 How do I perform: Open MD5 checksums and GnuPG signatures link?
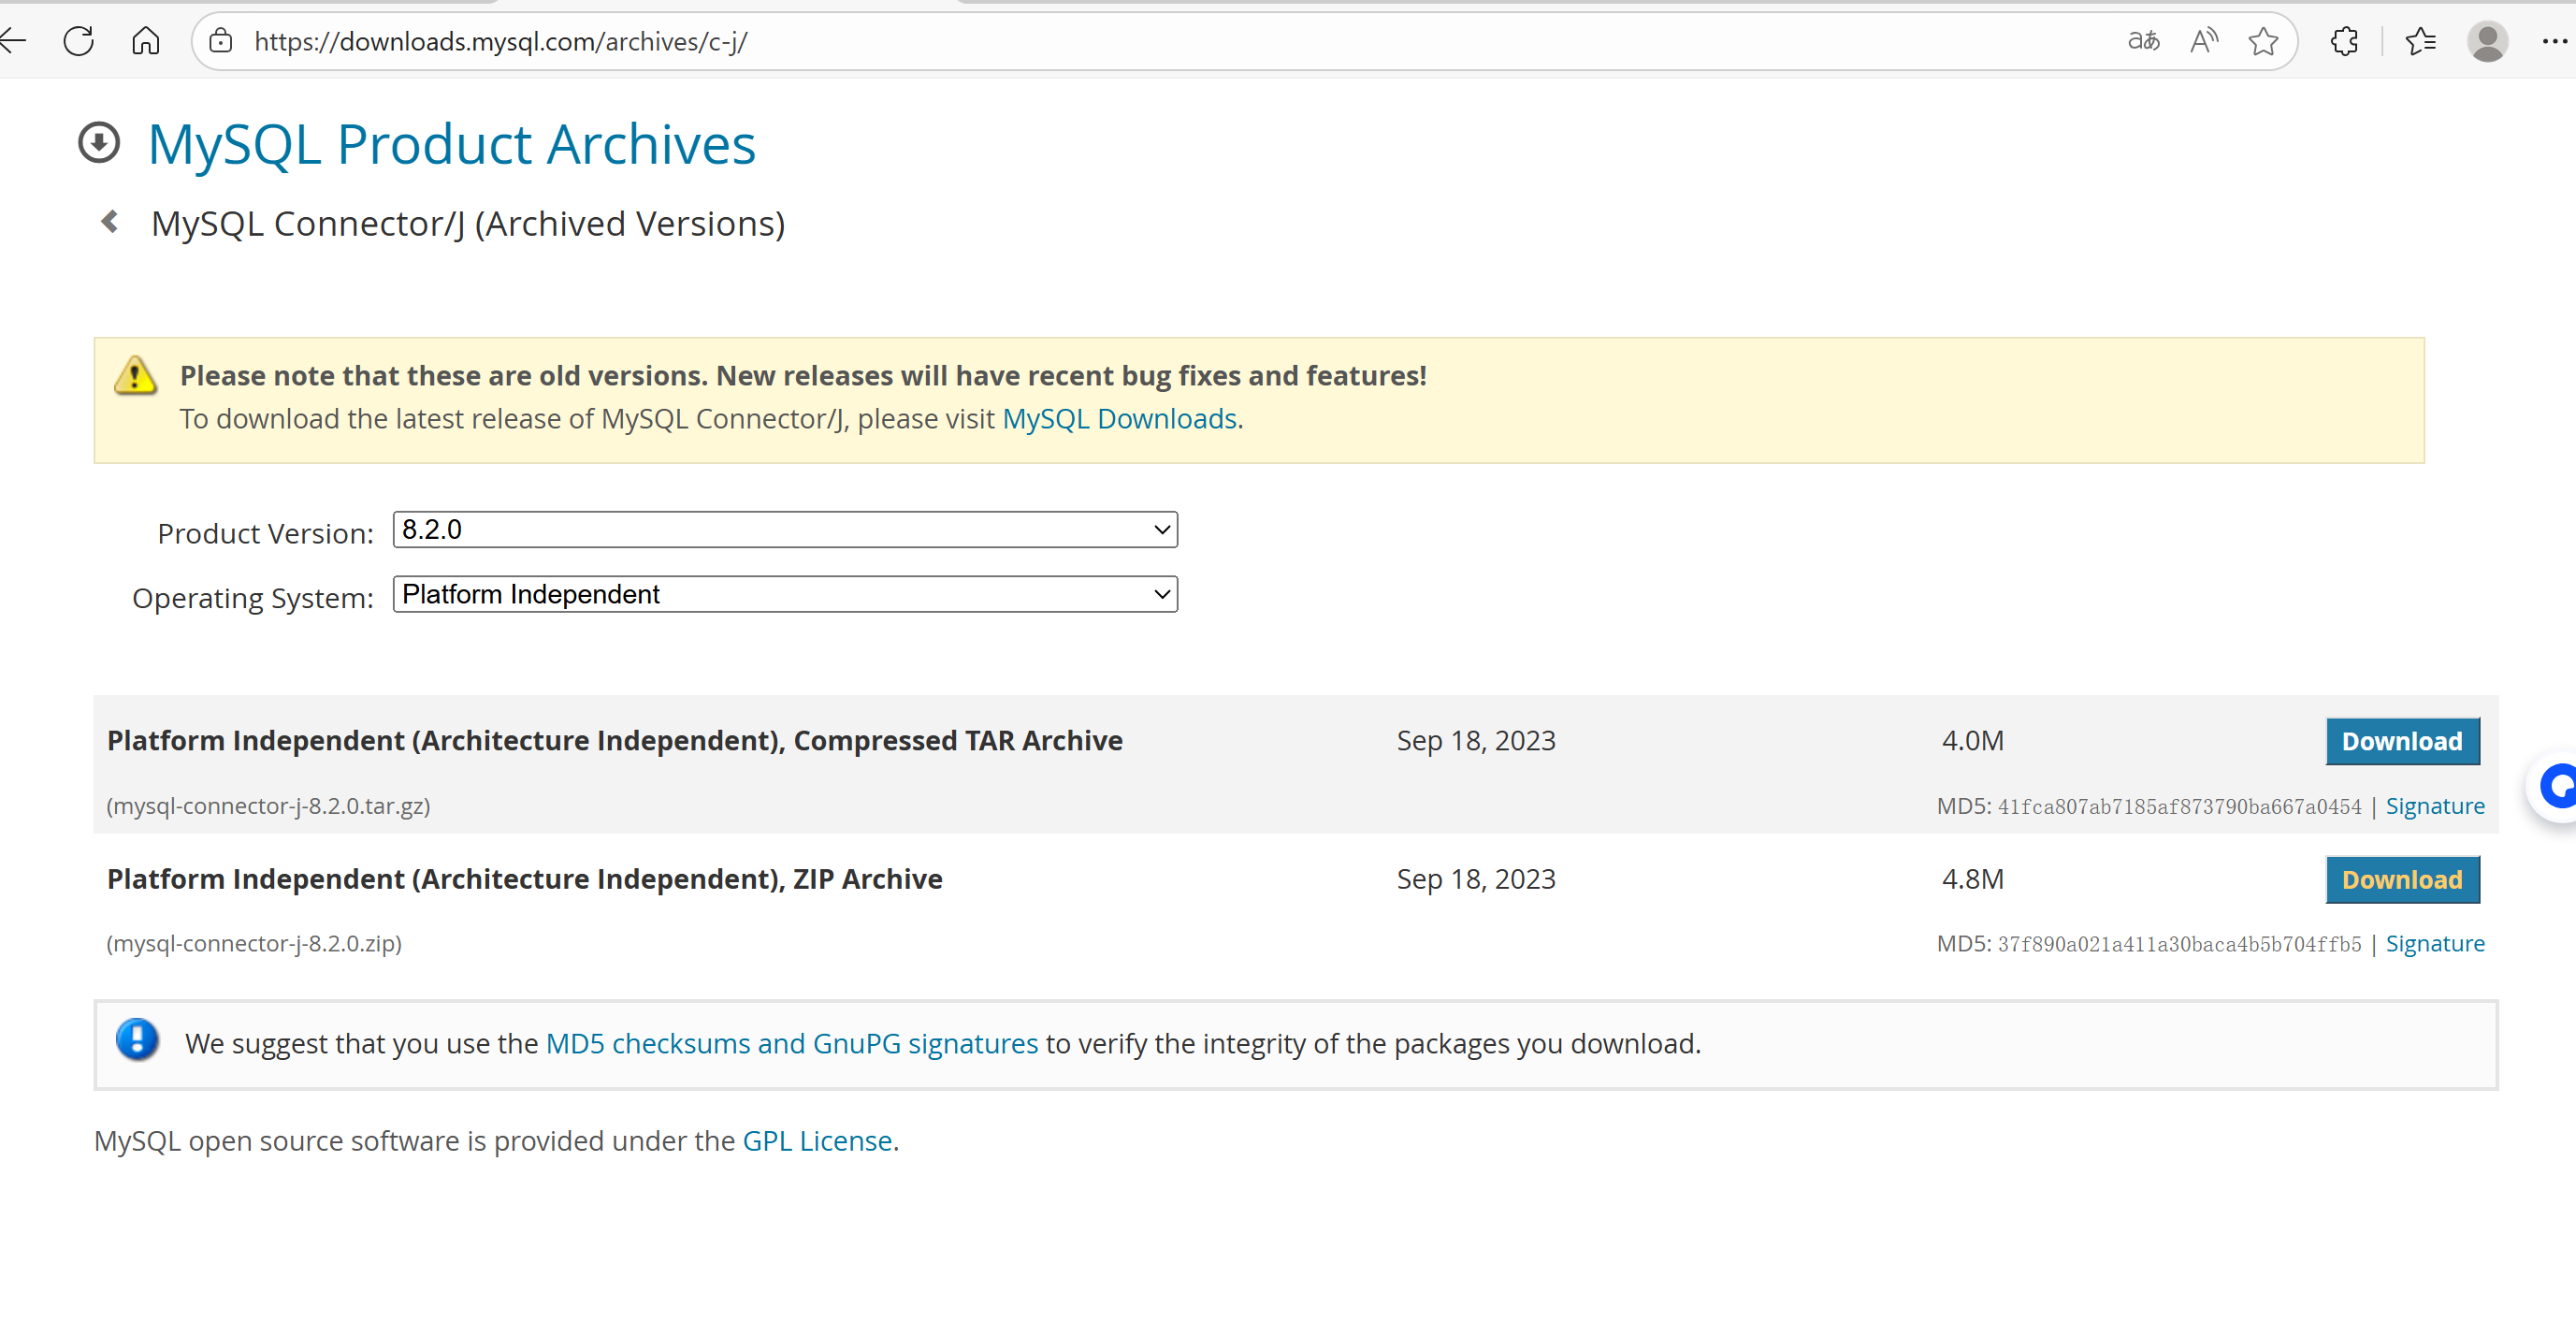click(791, 1043)
